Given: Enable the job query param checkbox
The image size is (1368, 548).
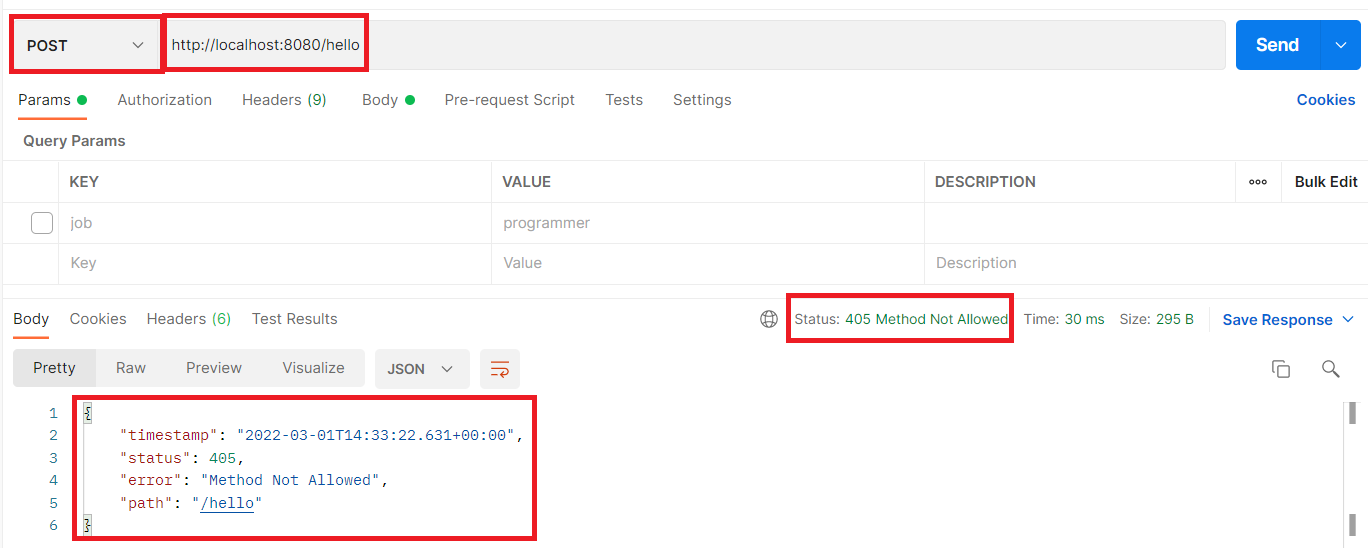Looking at the screenshot, I should pyautogui.click(x=42, y=223).
